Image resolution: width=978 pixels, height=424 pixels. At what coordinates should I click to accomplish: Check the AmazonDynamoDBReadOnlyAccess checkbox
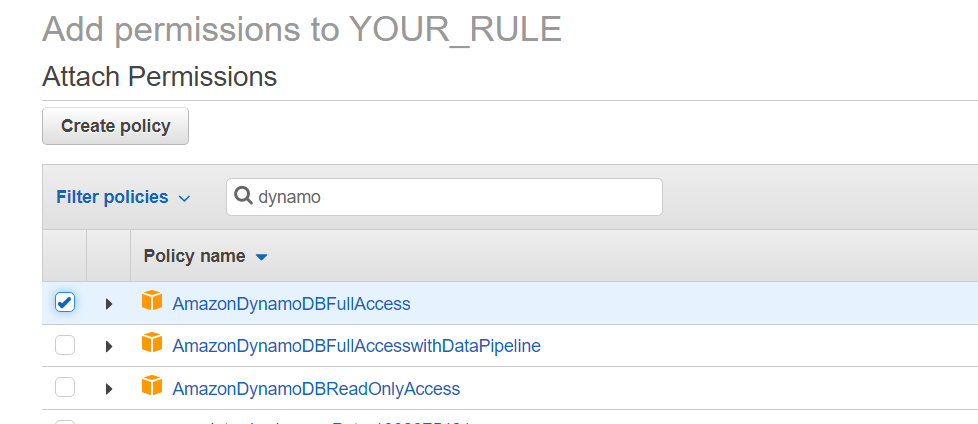pos(65,387)
